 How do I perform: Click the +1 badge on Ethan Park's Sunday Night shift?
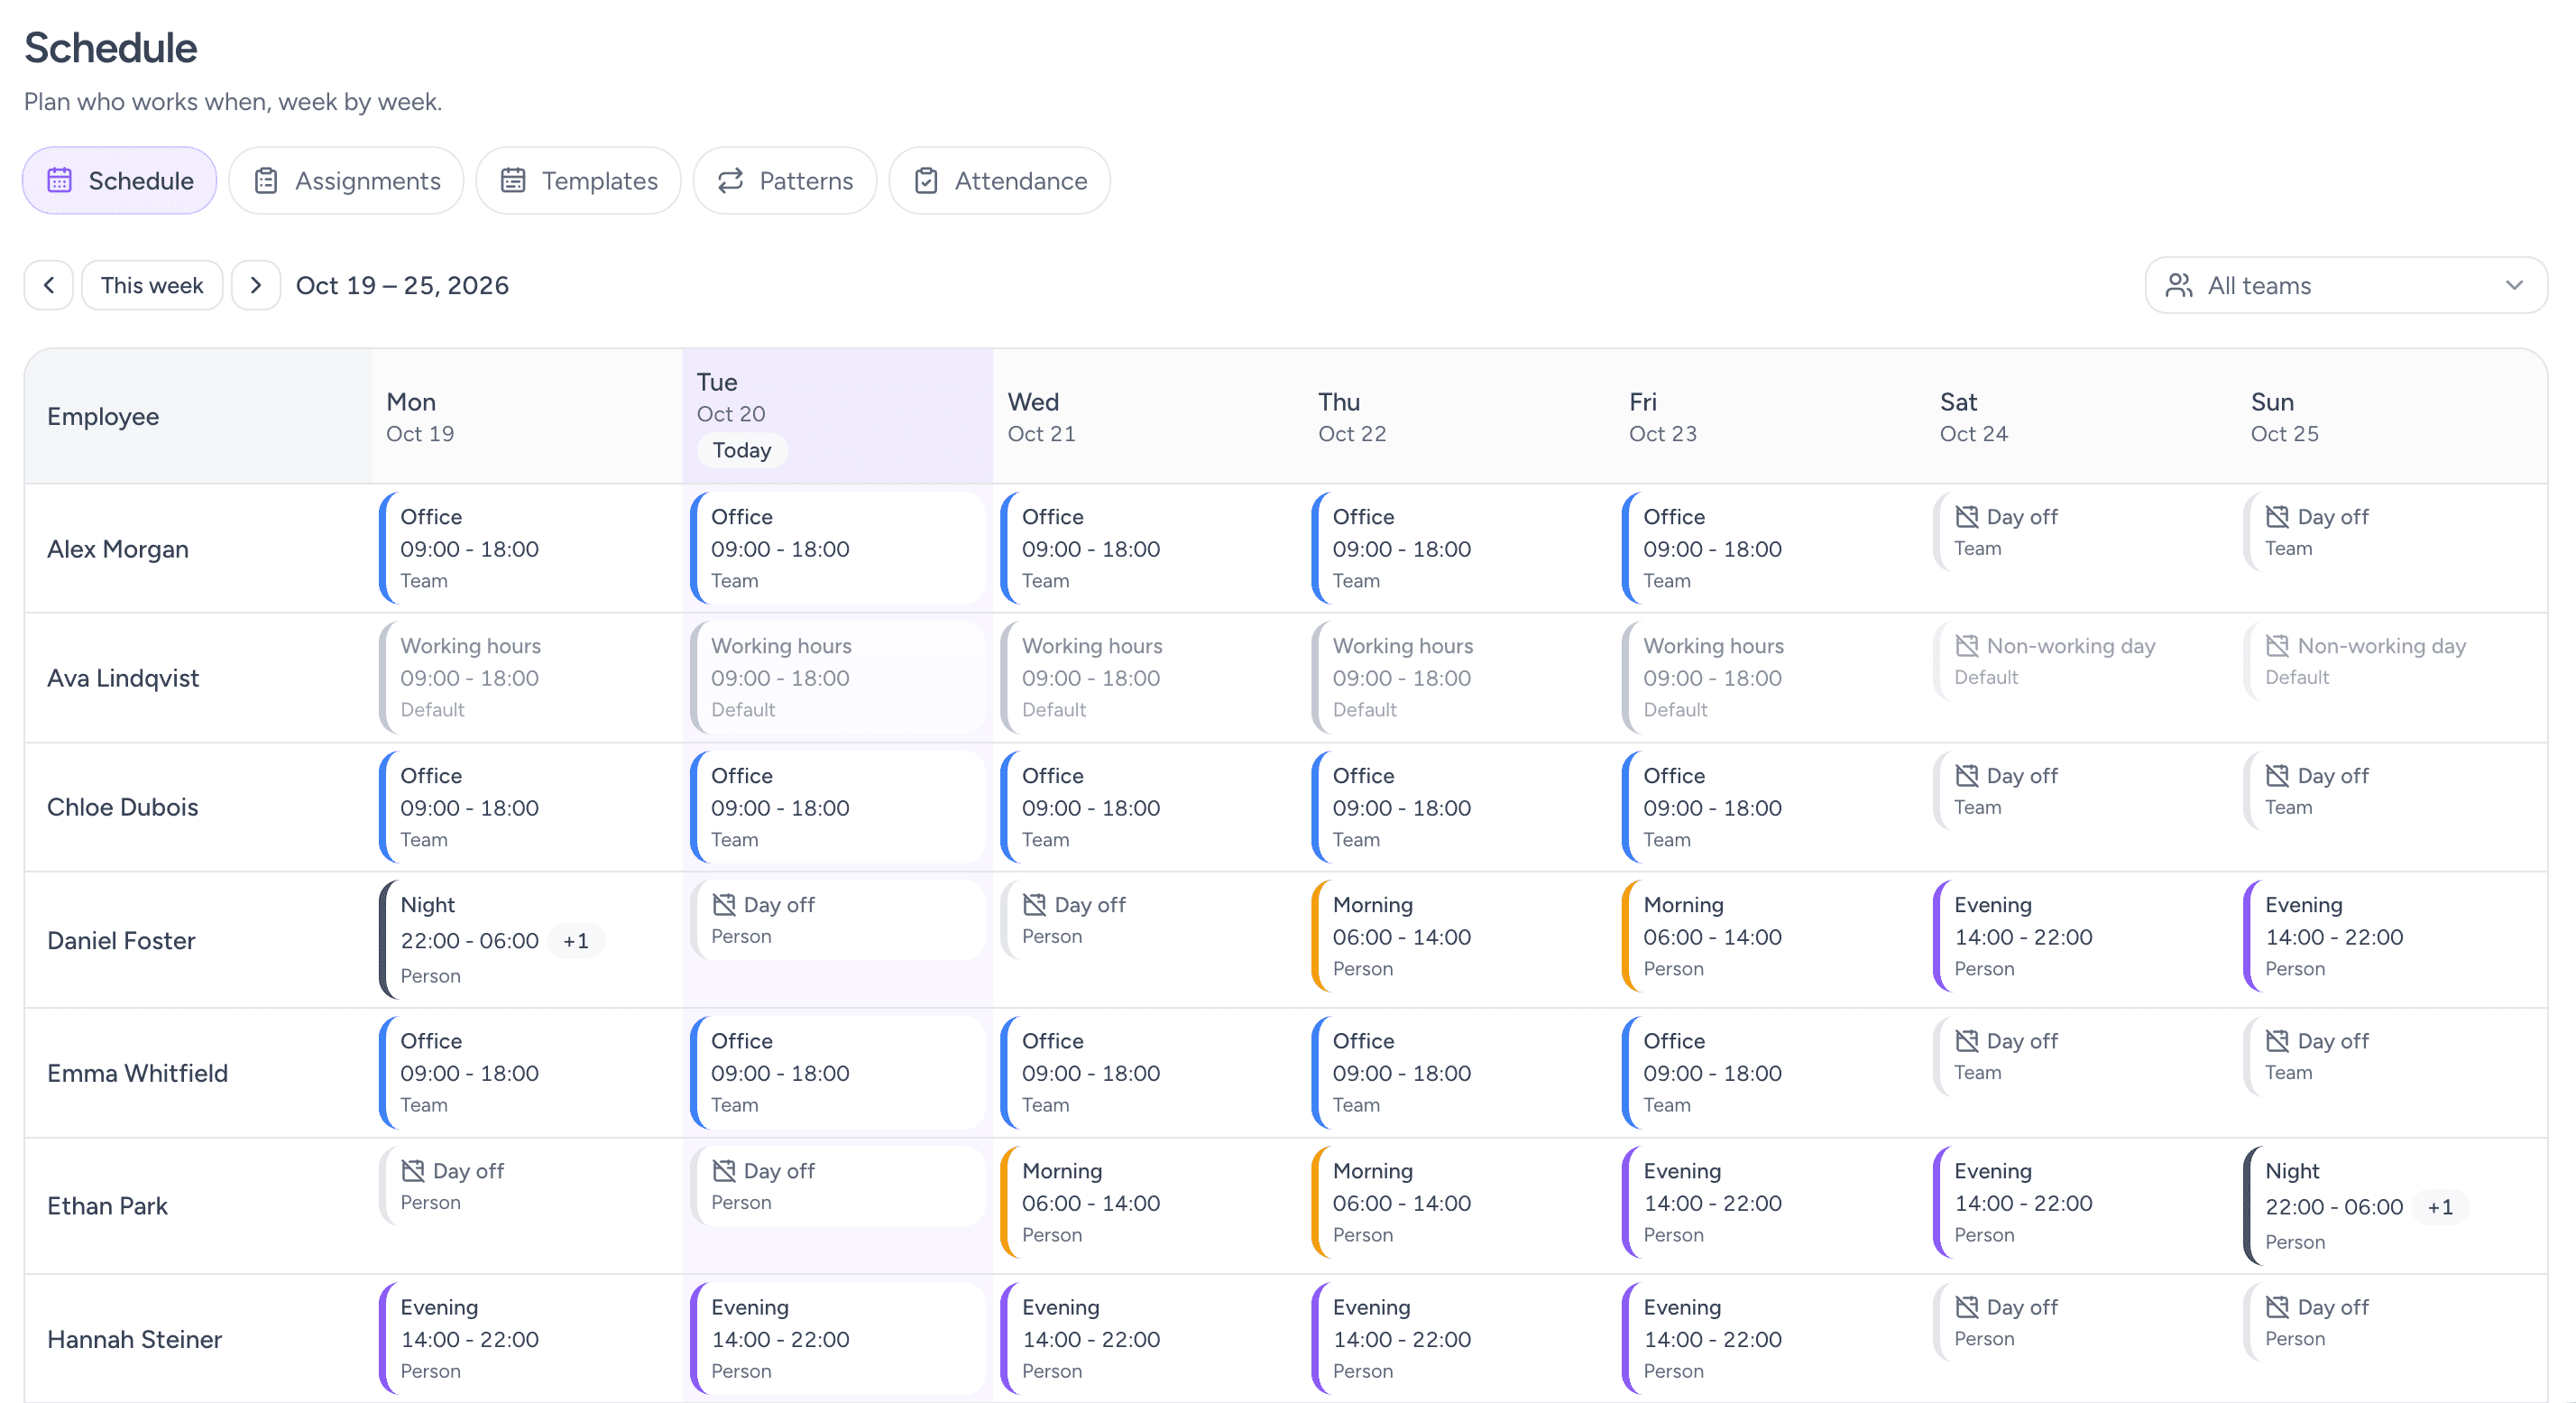pyautogui.click(x=2440, y=1207)
